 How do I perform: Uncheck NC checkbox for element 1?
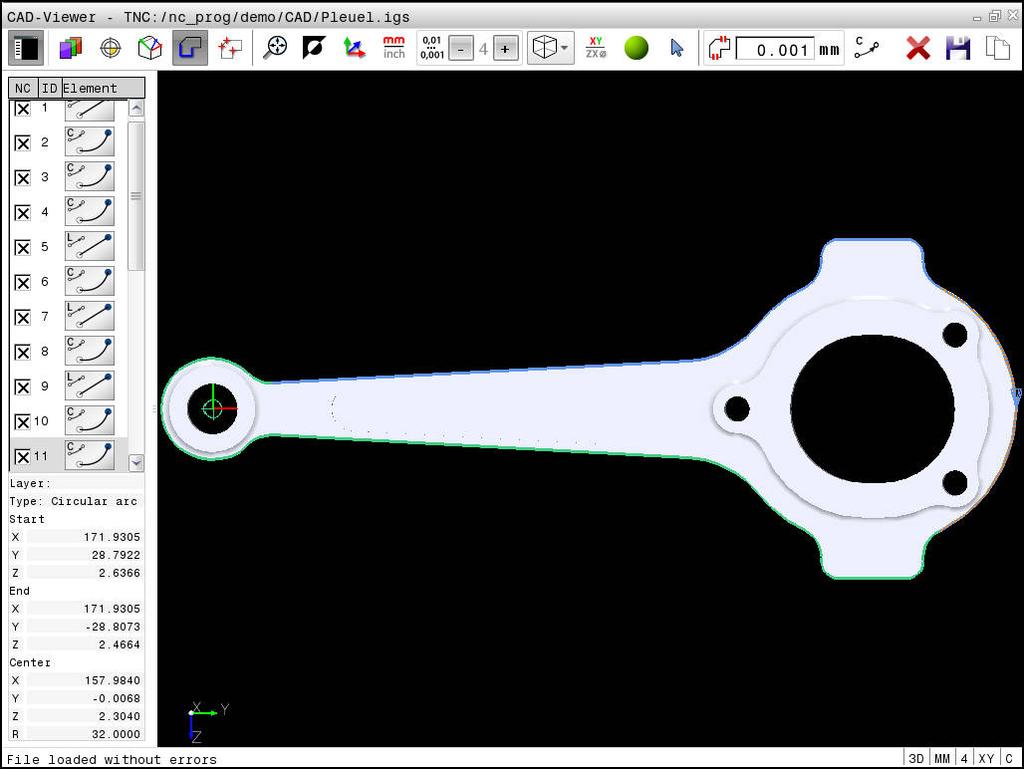[x=22, y=108]
